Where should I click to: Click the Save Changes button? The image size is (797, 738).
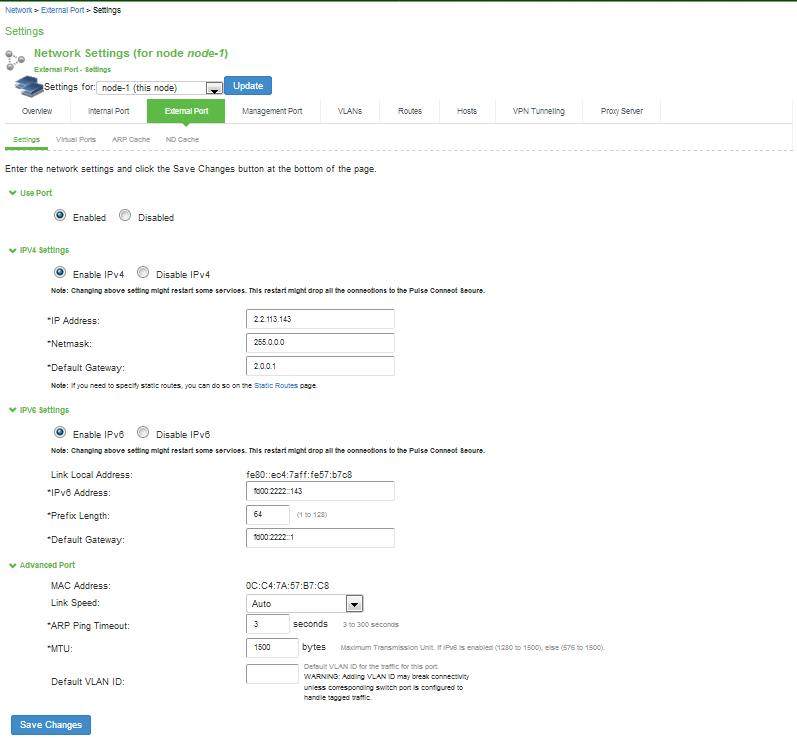coord(50,724)
